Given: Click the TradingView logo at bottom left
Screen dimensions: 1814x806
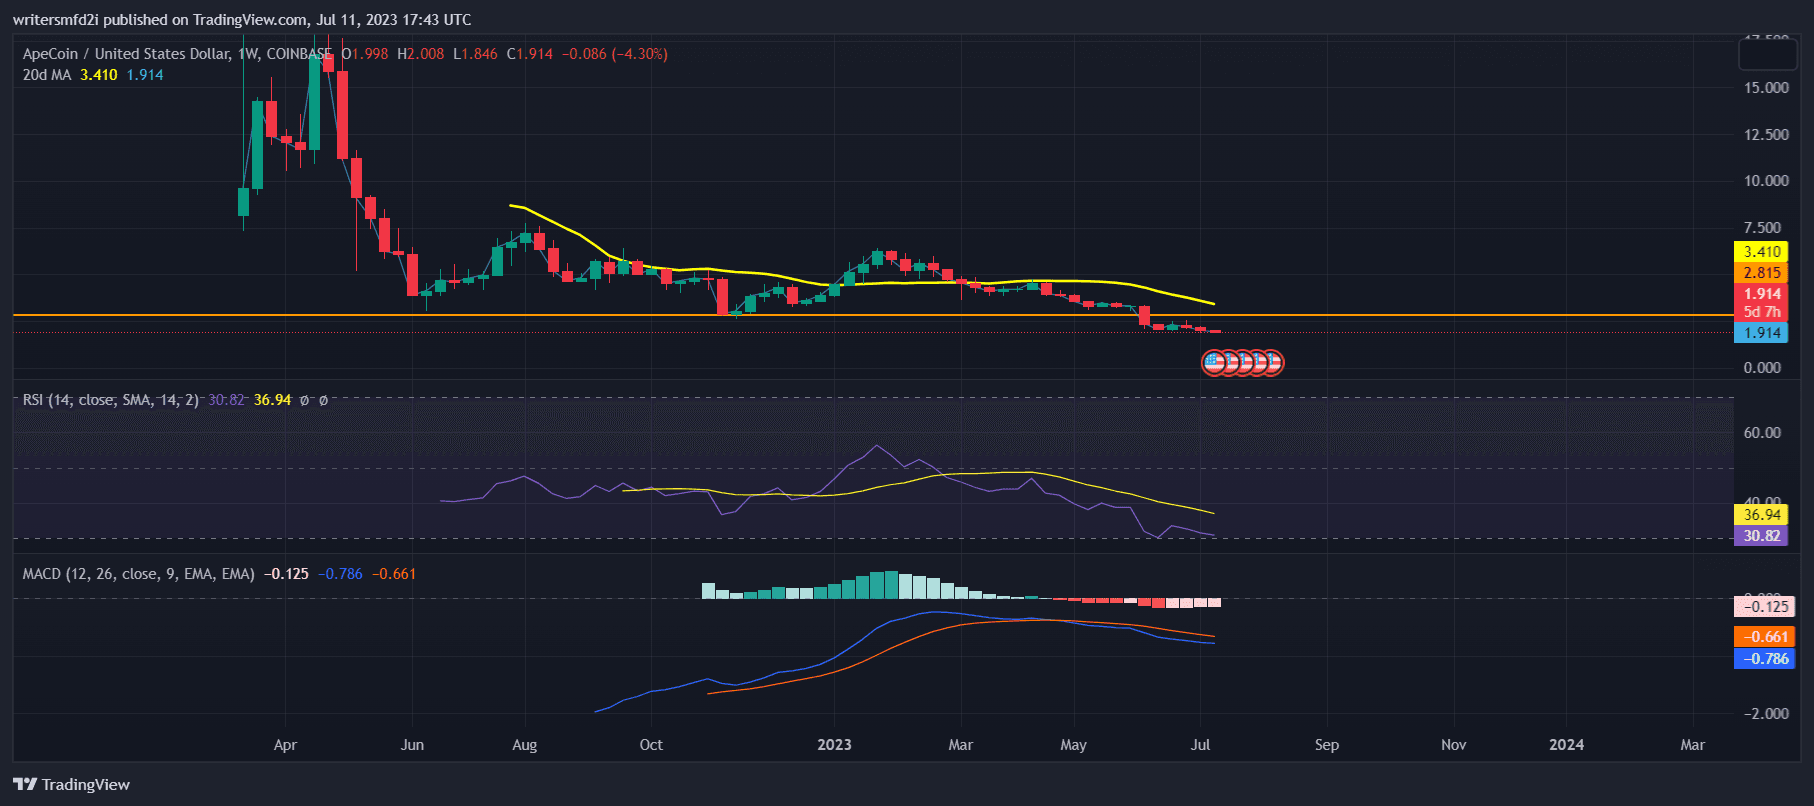Looking at the screenshot, I should coord(72,784).
